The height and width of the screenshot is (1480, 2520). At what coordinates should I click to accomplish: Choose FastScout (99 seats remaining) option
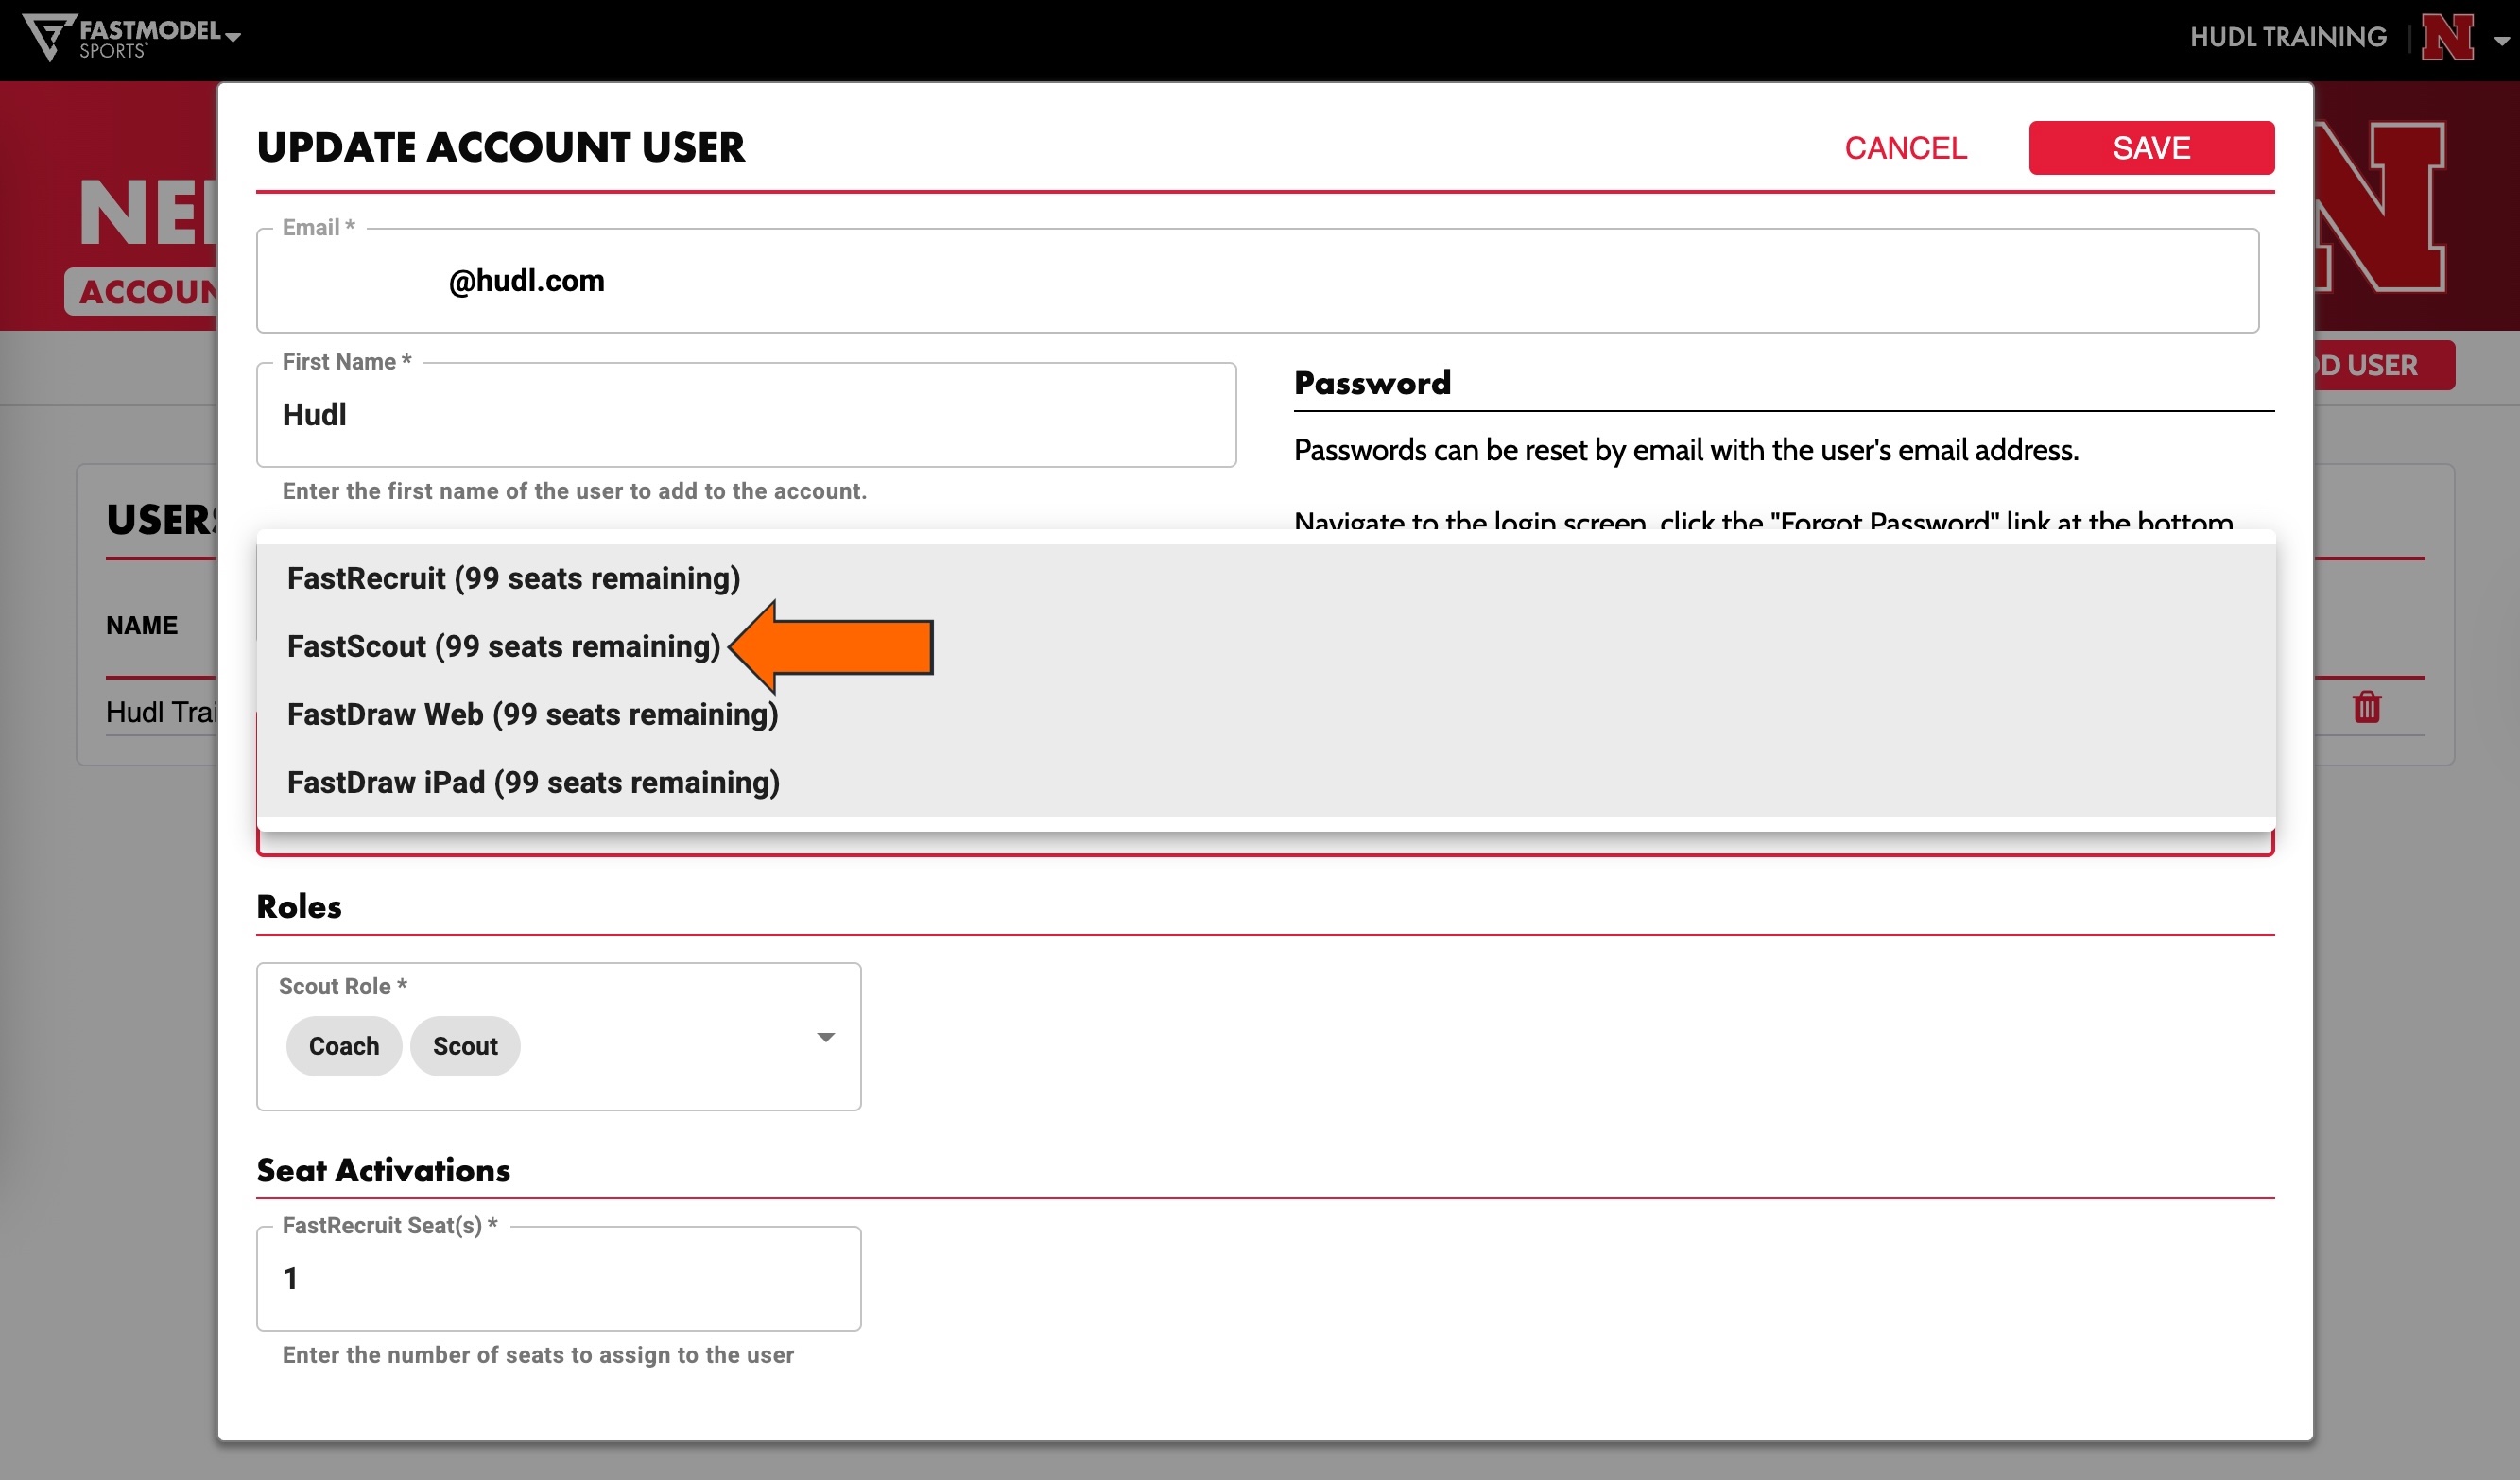[x=1266, y=646]
